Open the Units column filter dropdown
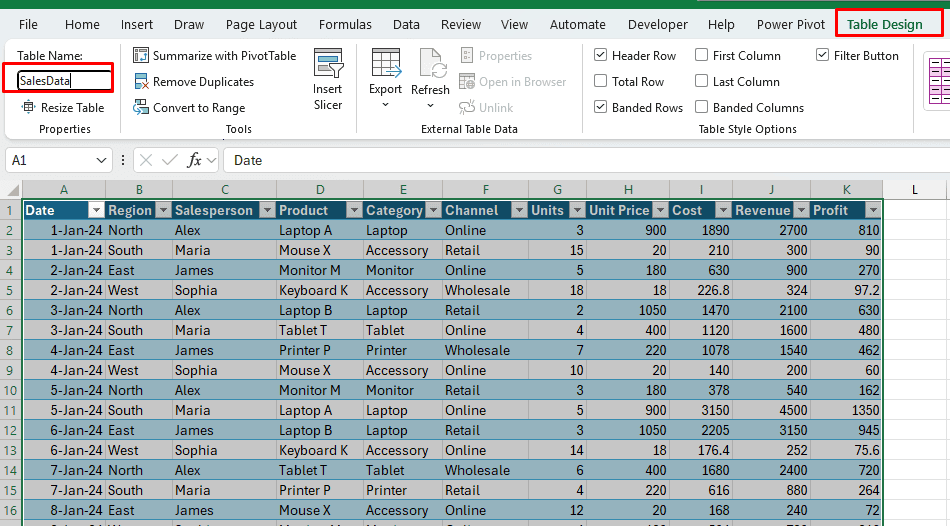The height and width of the screenshot is (526, 950). [x=577, y=210]
